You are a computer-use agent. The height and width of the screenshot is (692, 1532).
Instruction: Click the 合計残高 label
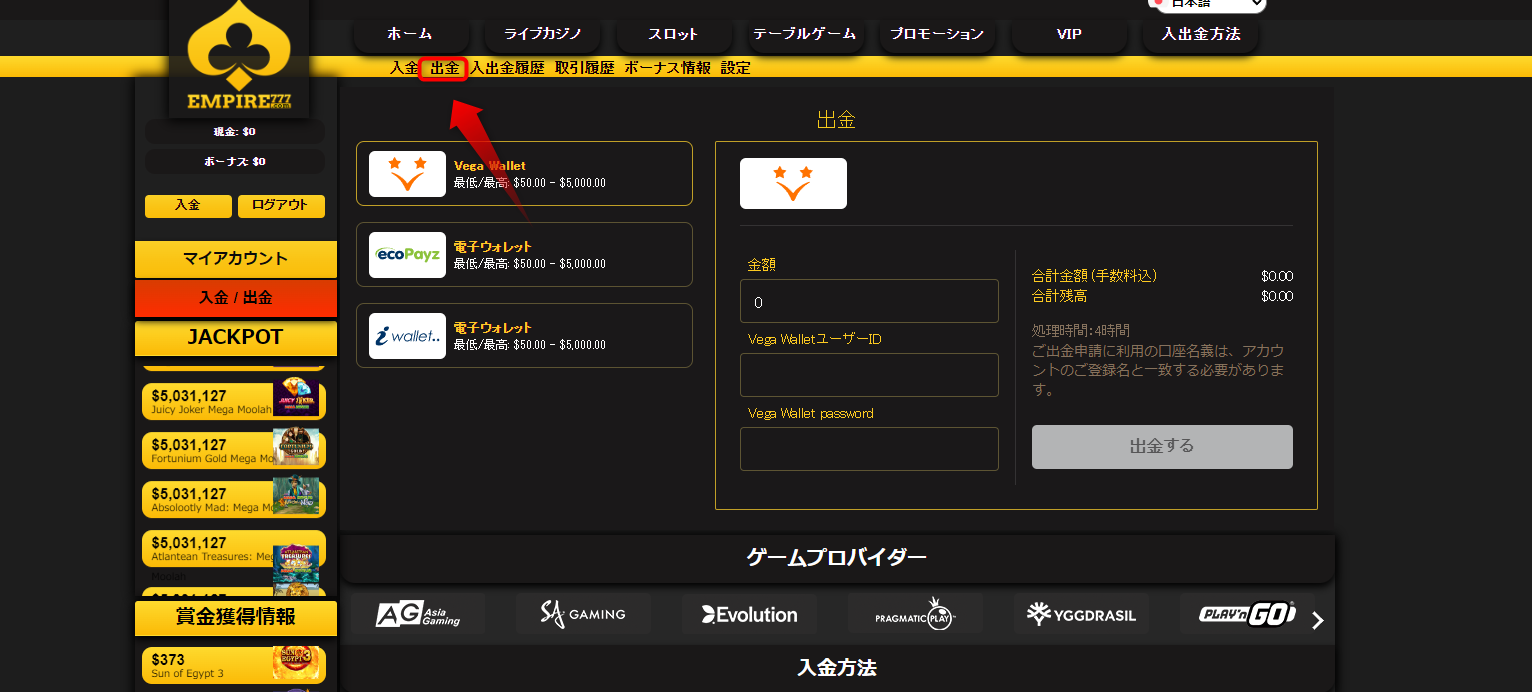point(1059,296)
